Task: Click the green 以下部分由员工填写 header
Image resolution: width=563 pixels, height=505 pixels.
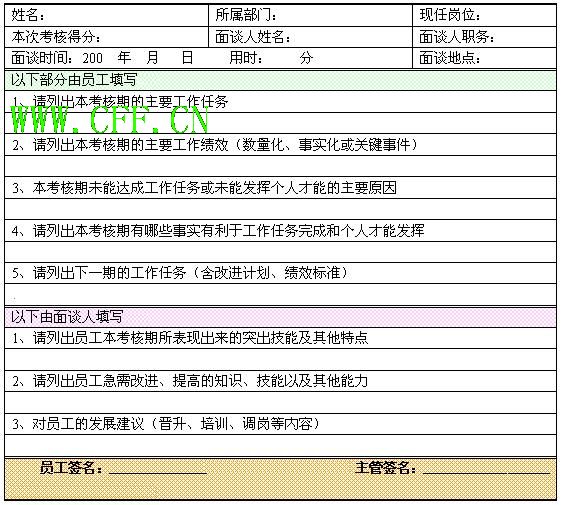Action: pos(280,80)
